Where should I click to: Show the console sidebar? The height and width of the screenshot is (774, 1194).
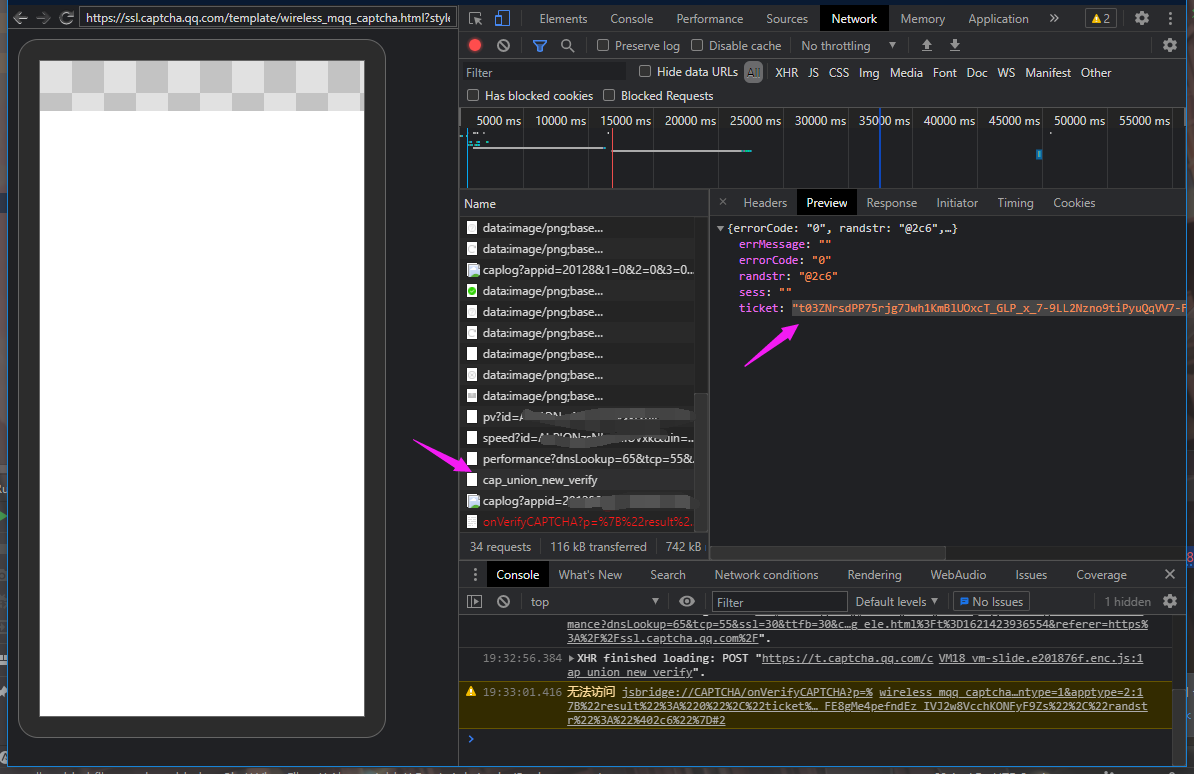coord(475,601)
